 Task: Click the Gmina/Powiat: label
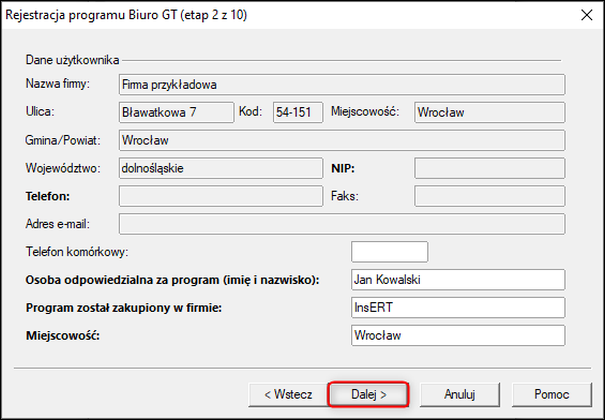(63, 140)
